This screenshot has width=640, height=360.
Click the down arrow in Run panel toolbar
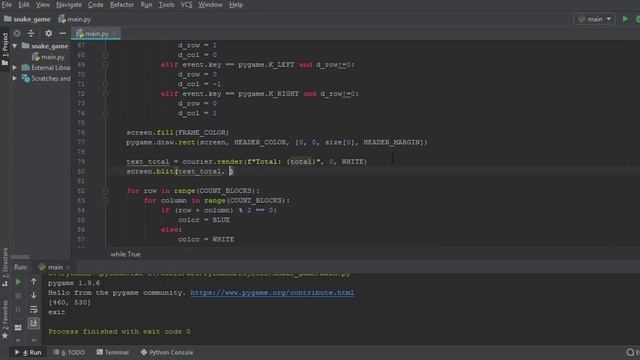click(33, 296)
